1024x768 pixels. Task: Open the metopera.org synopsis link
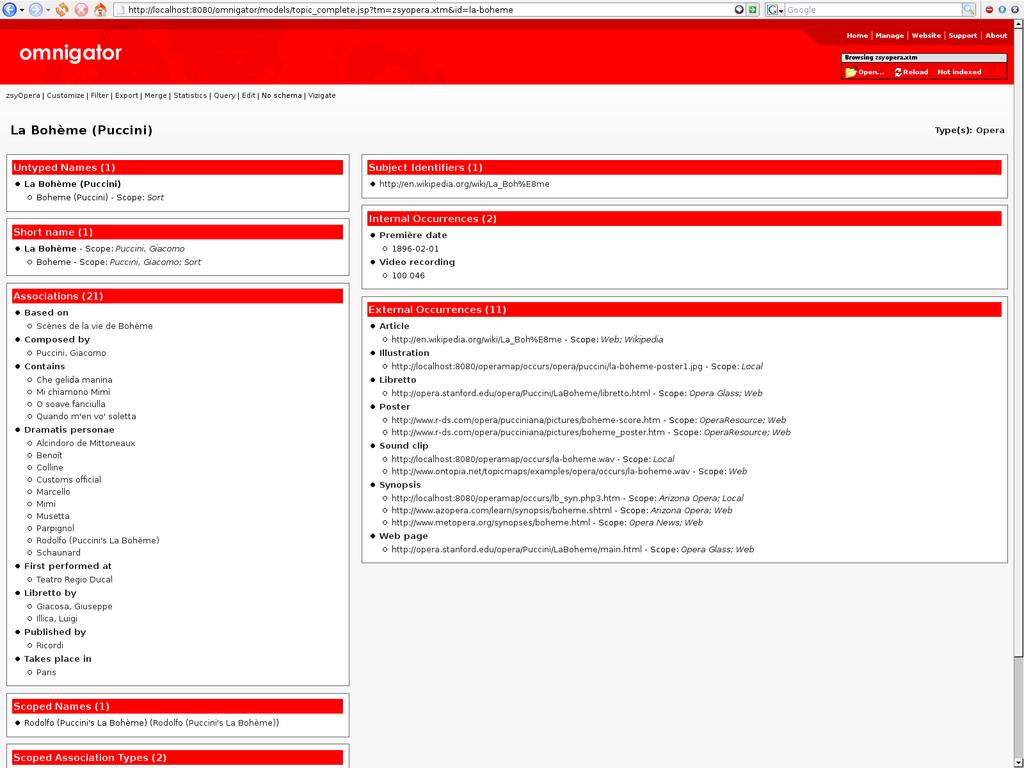[491, 522]
